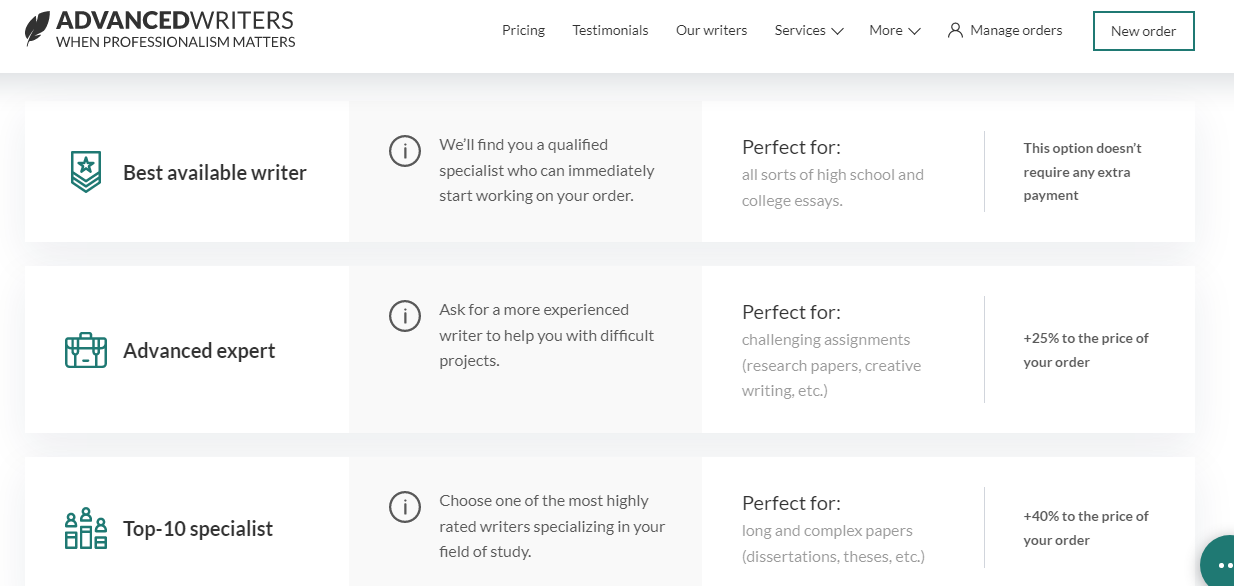The image size is (1234, 586).
Task: Click the Top-10 specialist podium icon
Action: [x=86, y=528]
